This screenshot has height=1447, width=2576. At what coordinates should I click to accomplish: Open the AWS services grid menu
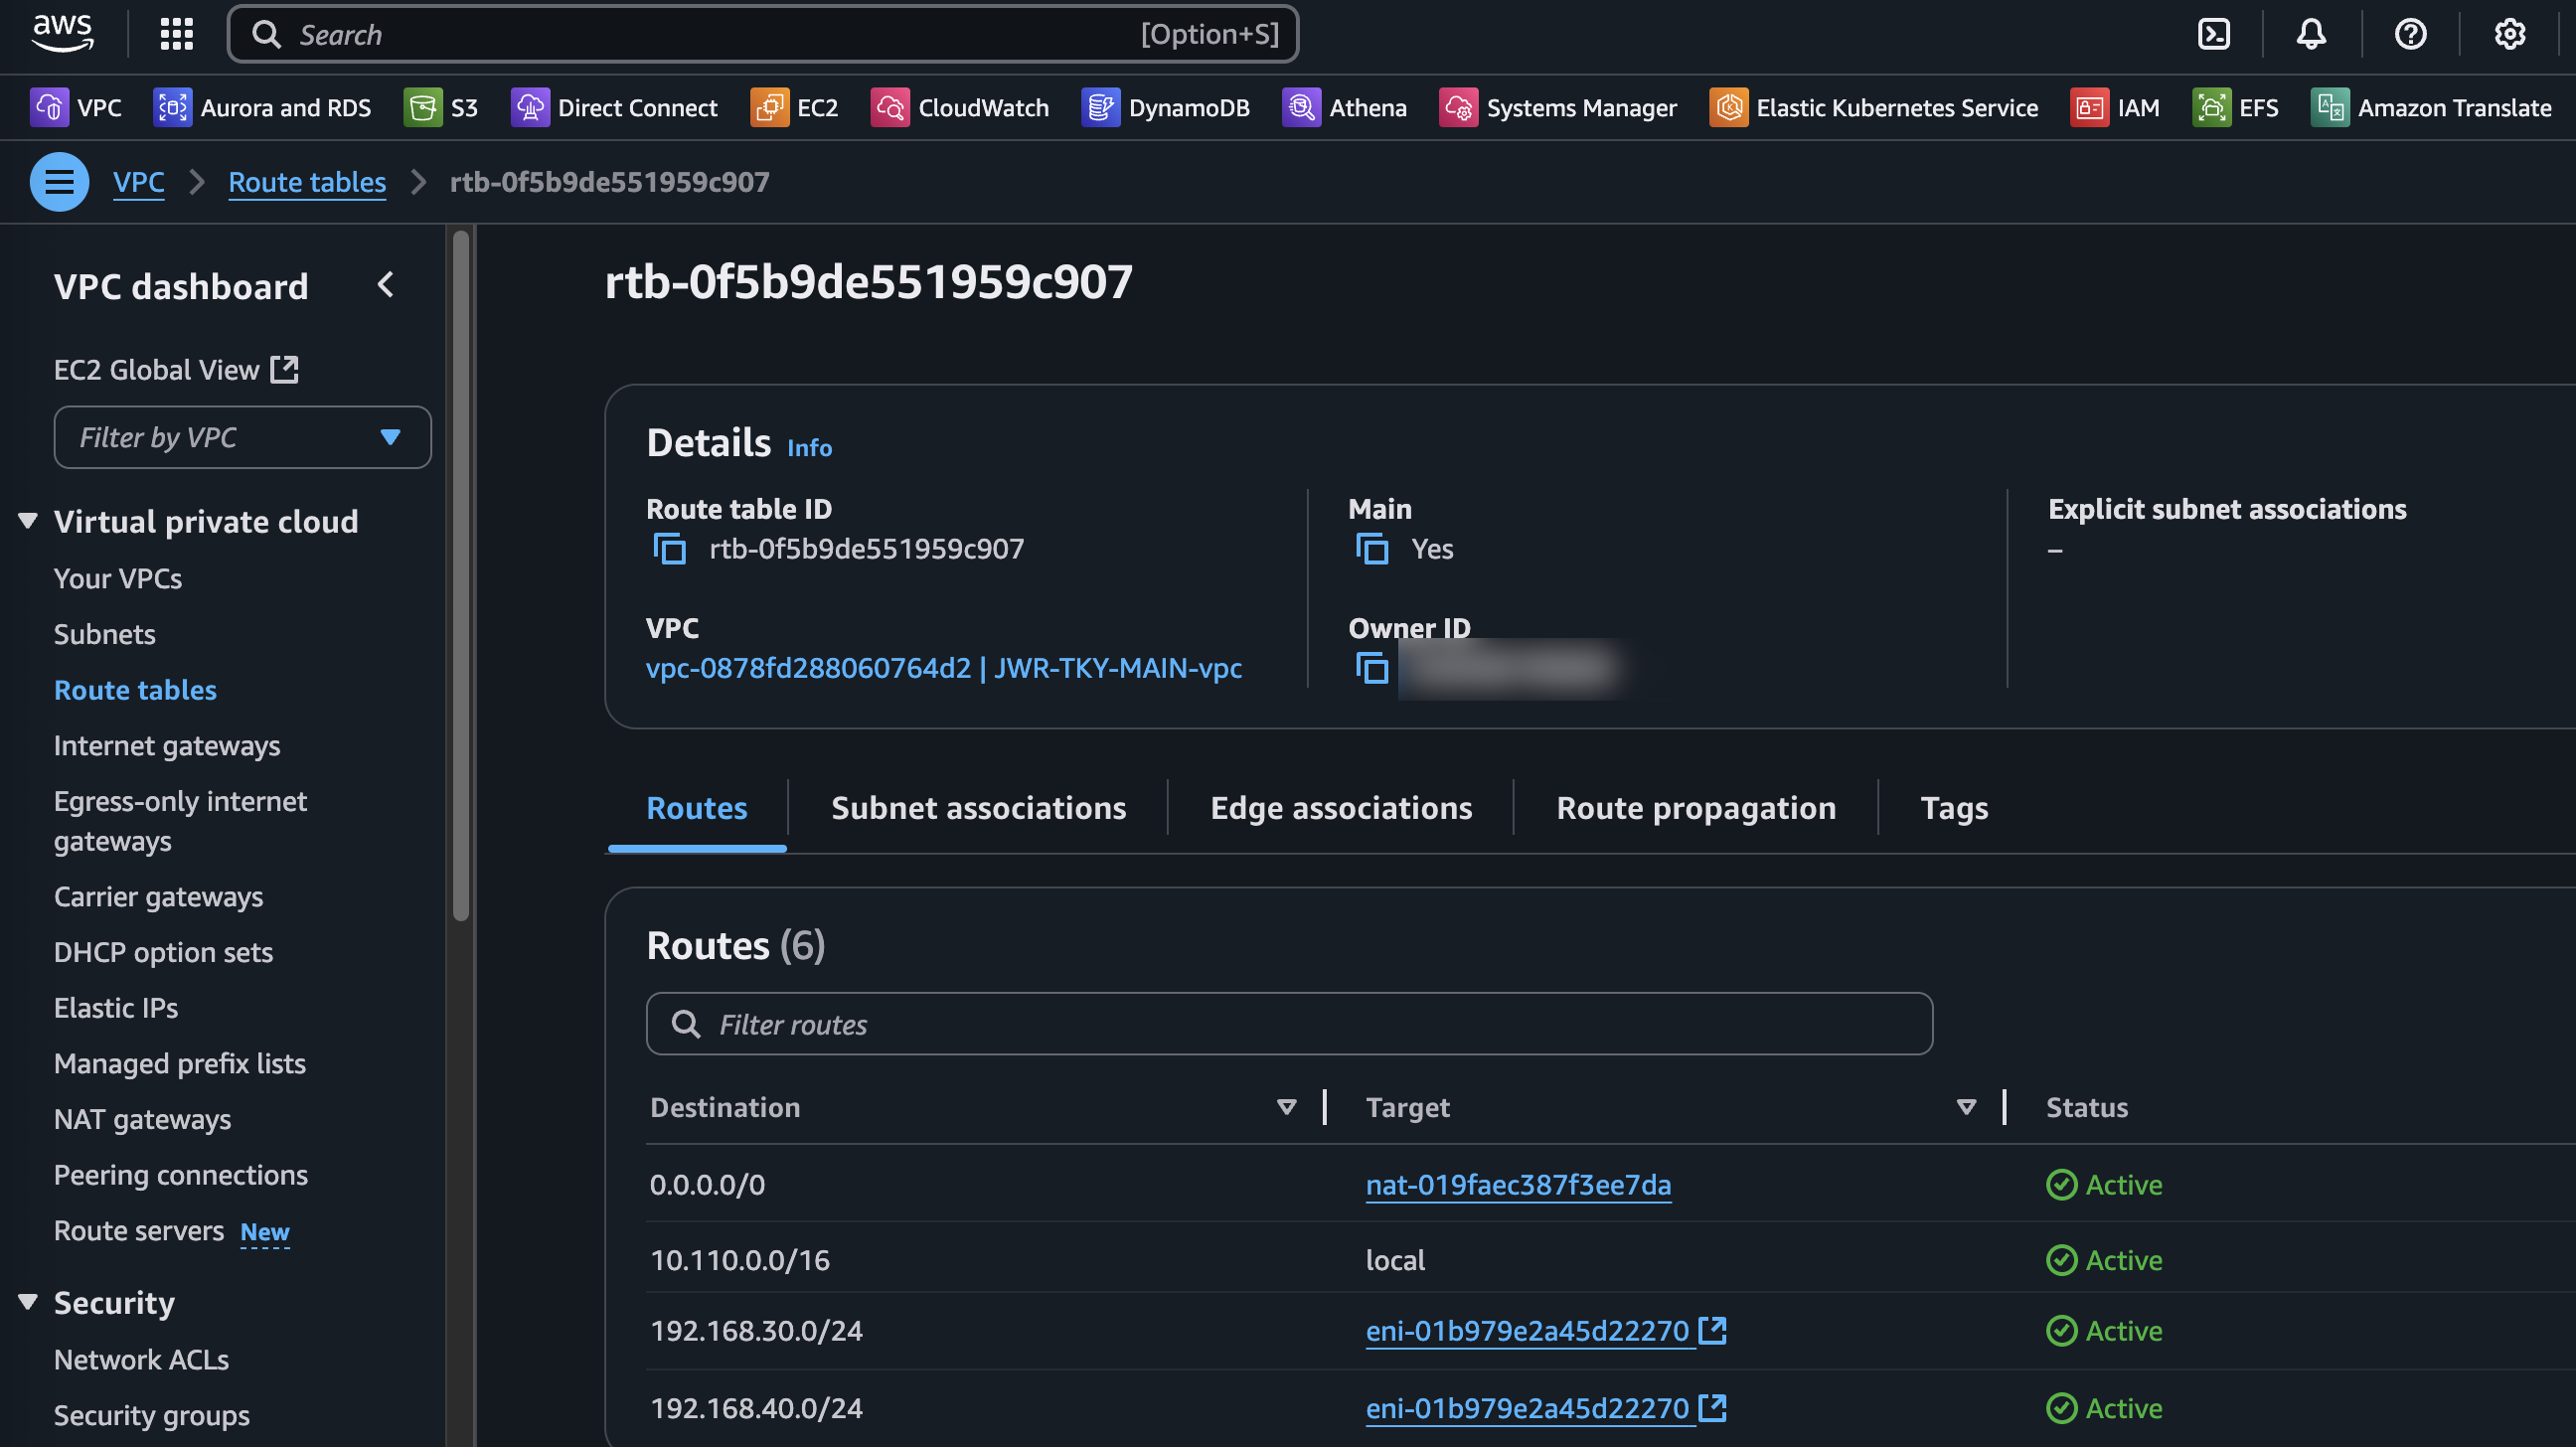(x=176, y=34)
